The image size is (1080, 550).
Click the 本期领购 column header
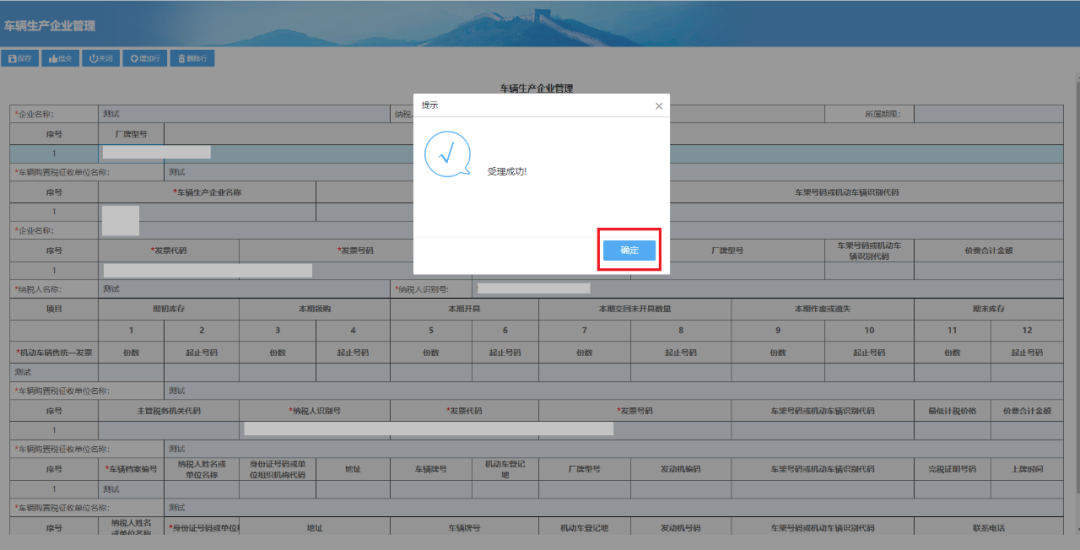pyautogui.click(x=315, y=309)
